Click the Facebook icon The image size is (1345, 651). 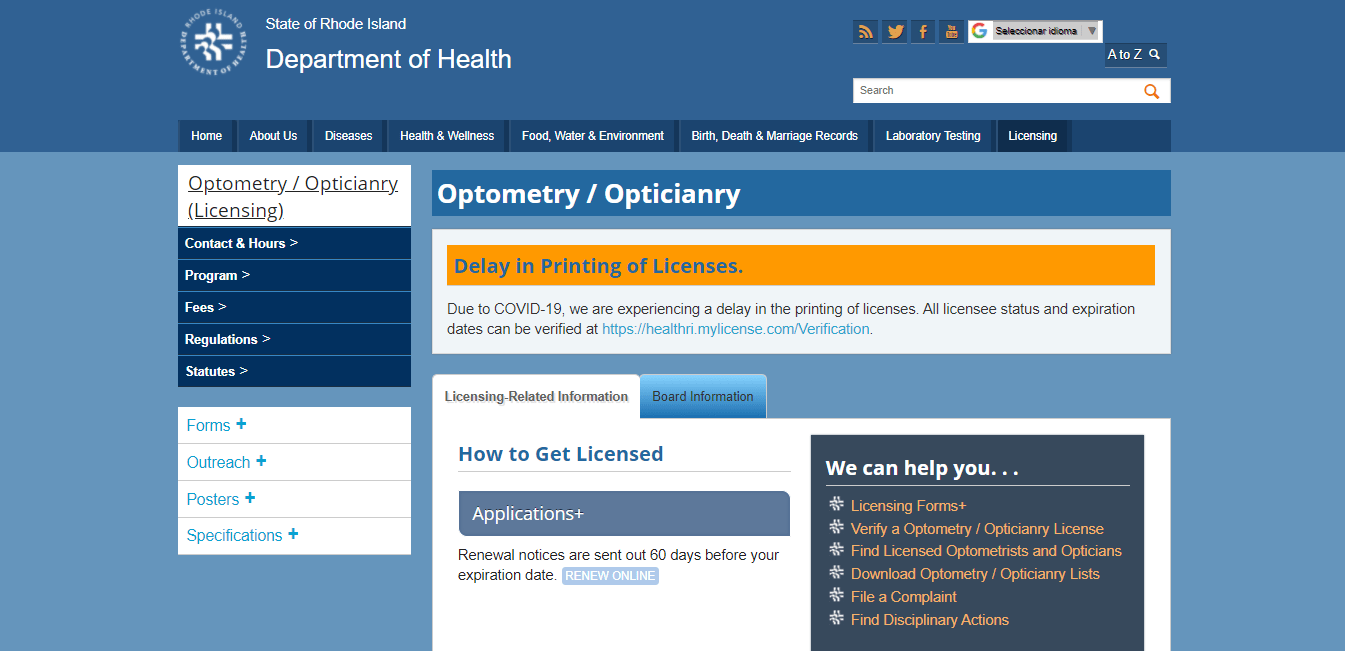pos(923,31)
